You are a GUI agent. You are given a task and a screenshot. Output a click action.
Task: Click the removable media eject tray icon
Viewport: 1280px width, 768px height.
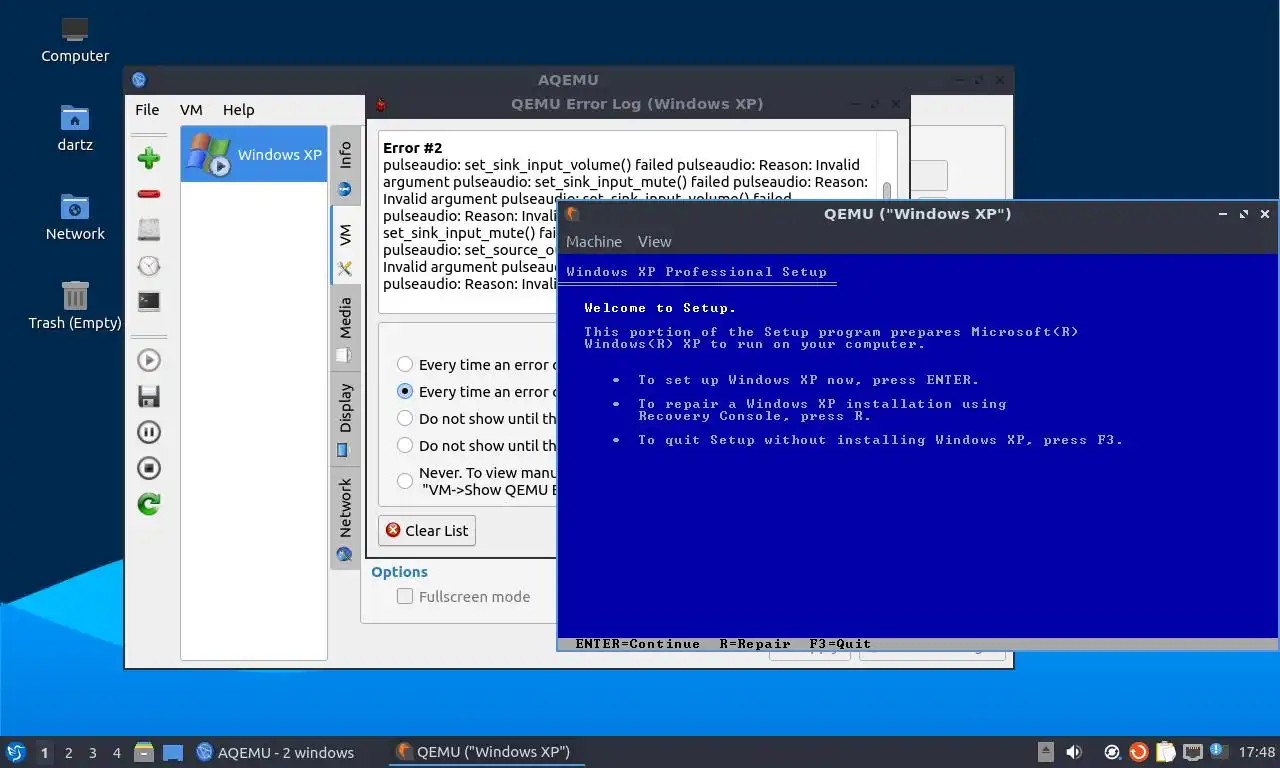click(x=1046, y=752)
